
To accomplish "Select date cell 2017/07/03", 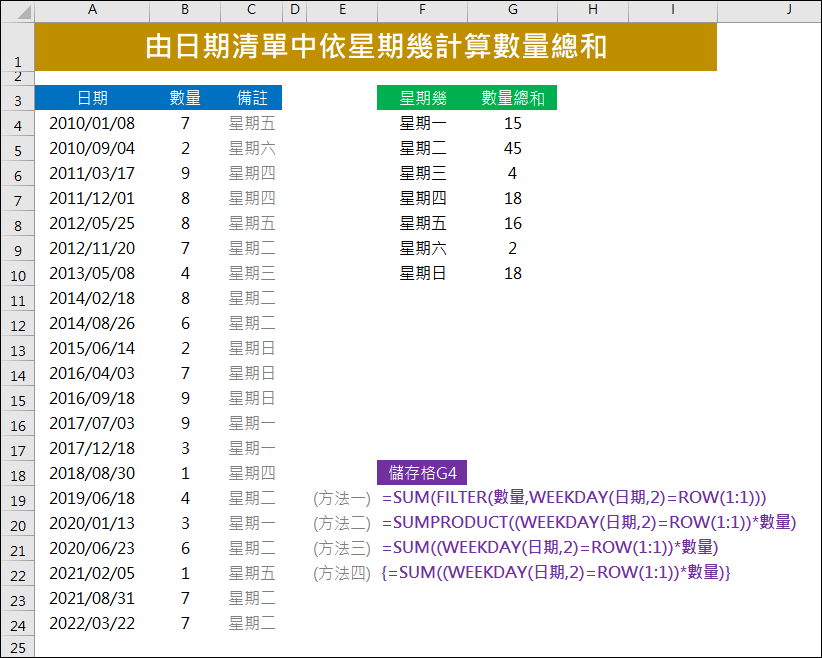I will [92, 423].
